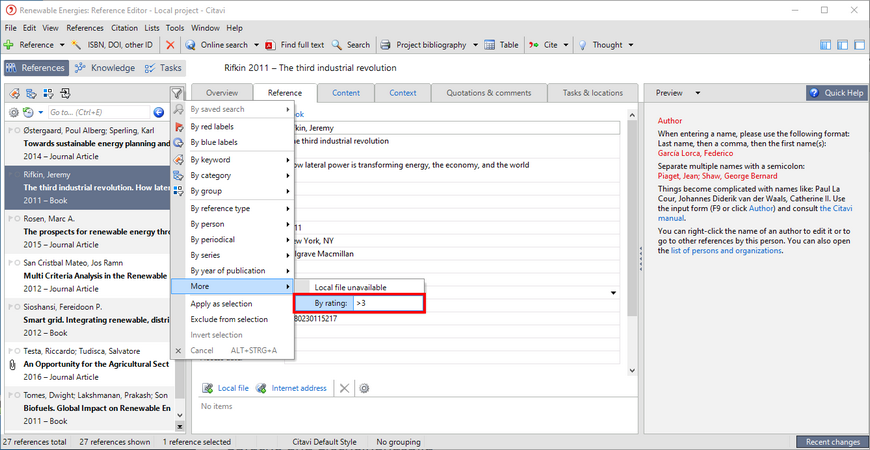The image size is (870, 450).
Task: Open the References menu
Action: pos(85,28)
